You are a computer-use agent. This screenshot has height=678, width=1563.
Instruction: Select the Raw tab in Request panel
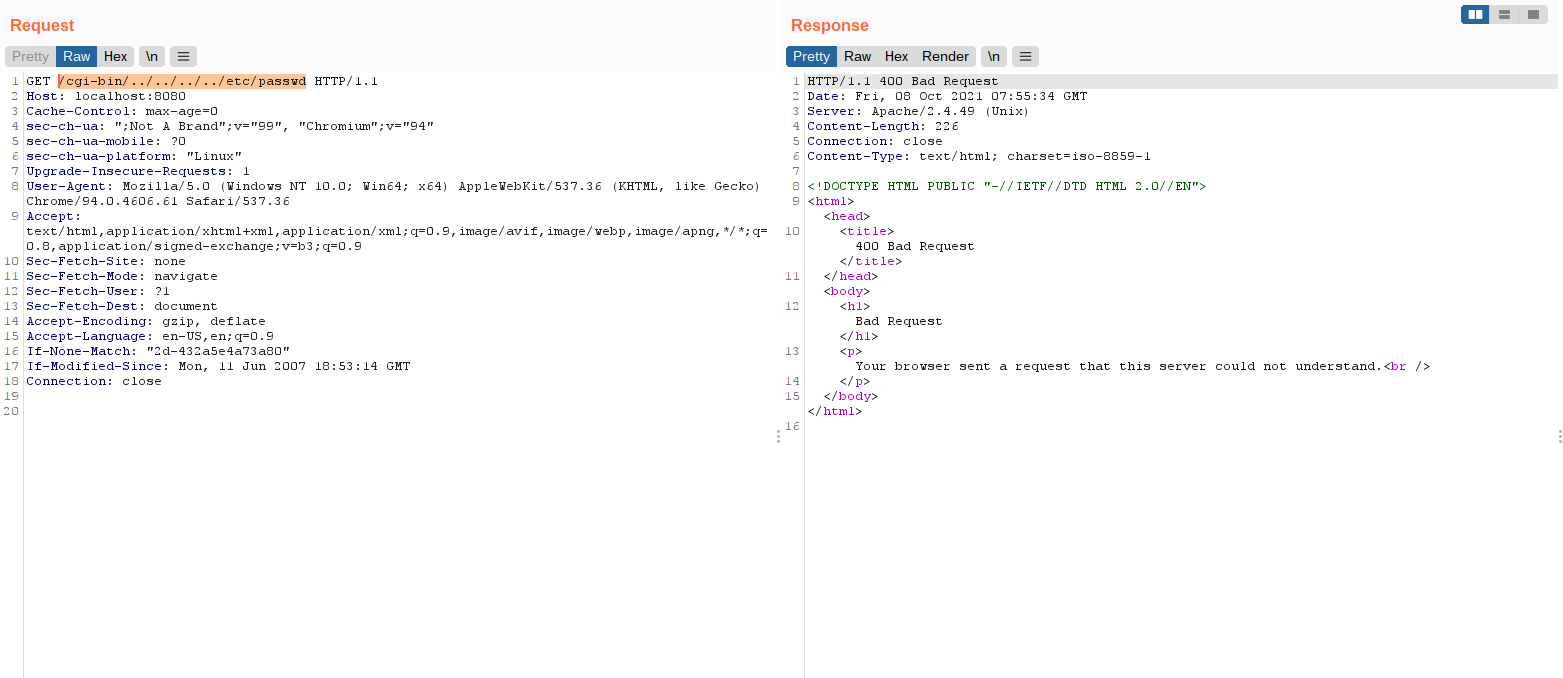point(77,56)
